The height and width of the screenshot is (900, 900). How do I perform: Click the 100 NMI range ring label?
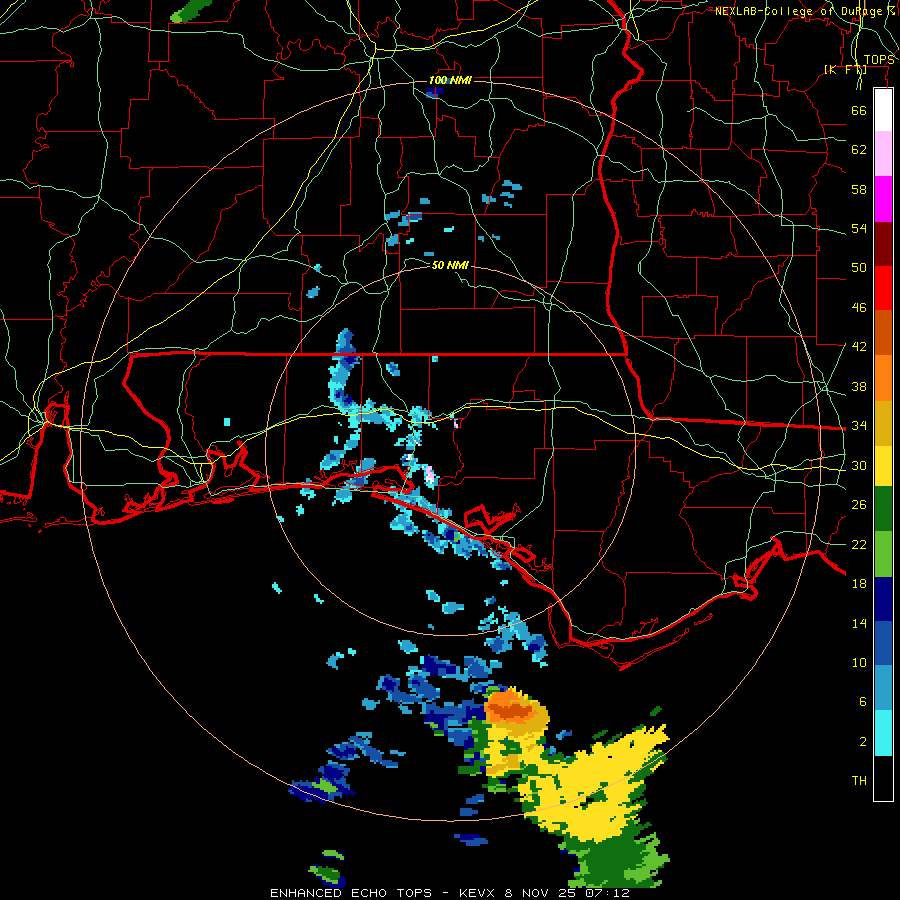point(450,80)
